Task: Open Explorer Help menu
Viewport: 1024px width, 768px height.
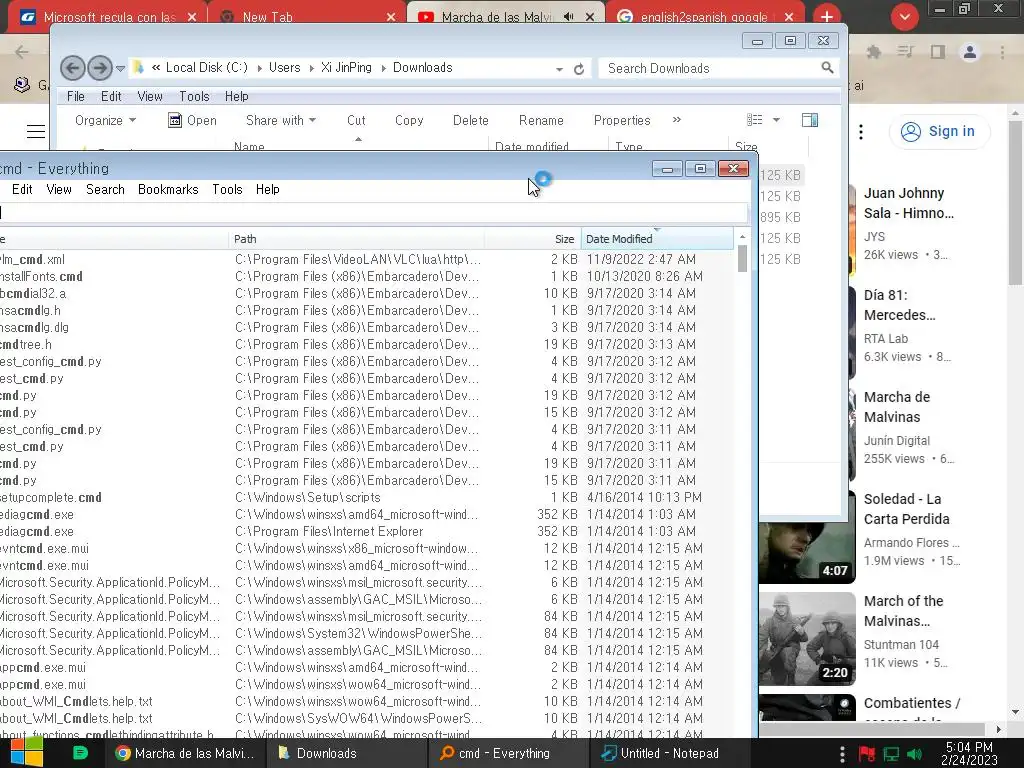Action: point(236,96)
